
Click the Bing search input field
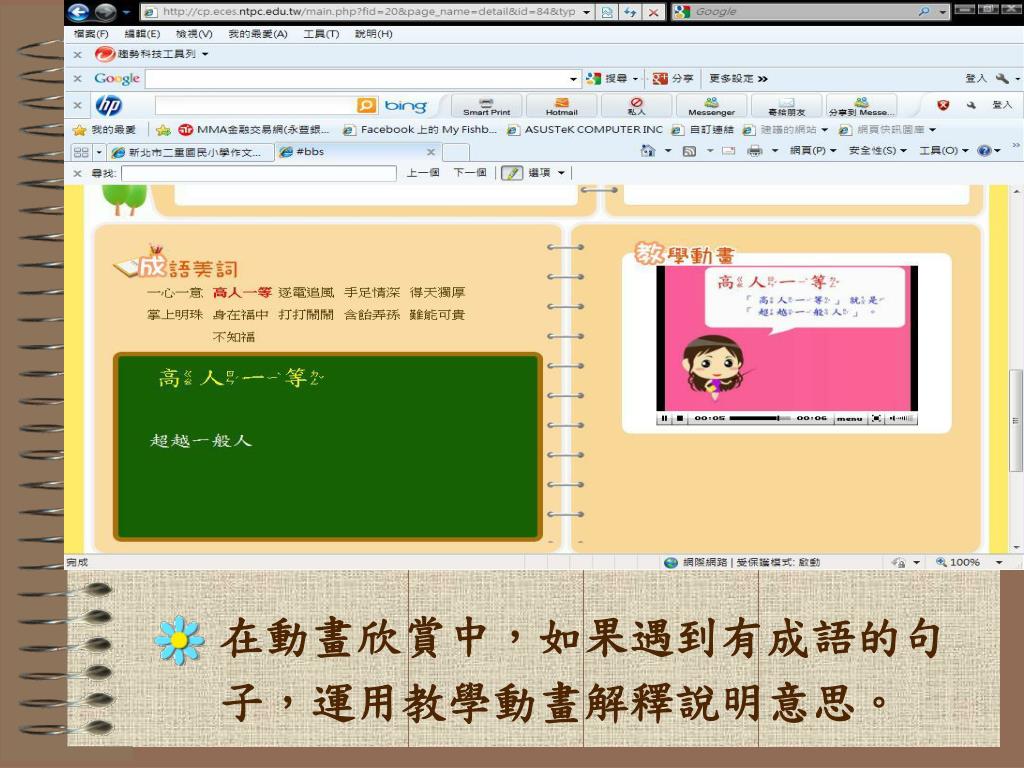tap(256, 105)
